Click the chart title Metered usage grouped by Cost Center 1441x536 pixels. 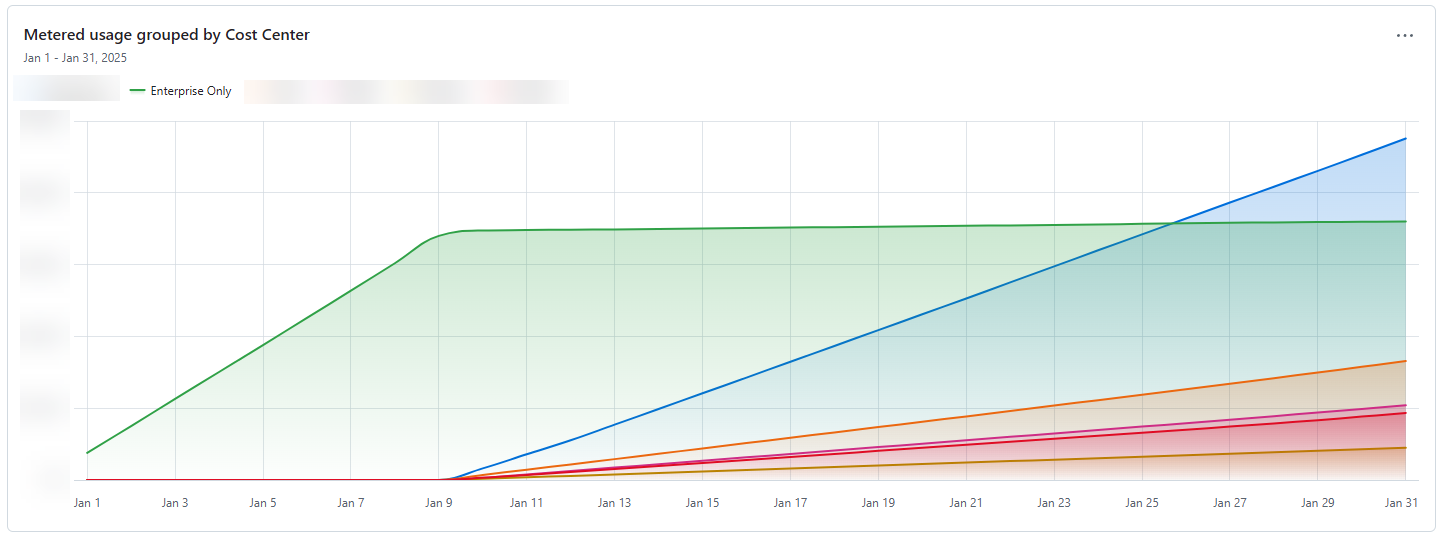click(x=166, y=35)
